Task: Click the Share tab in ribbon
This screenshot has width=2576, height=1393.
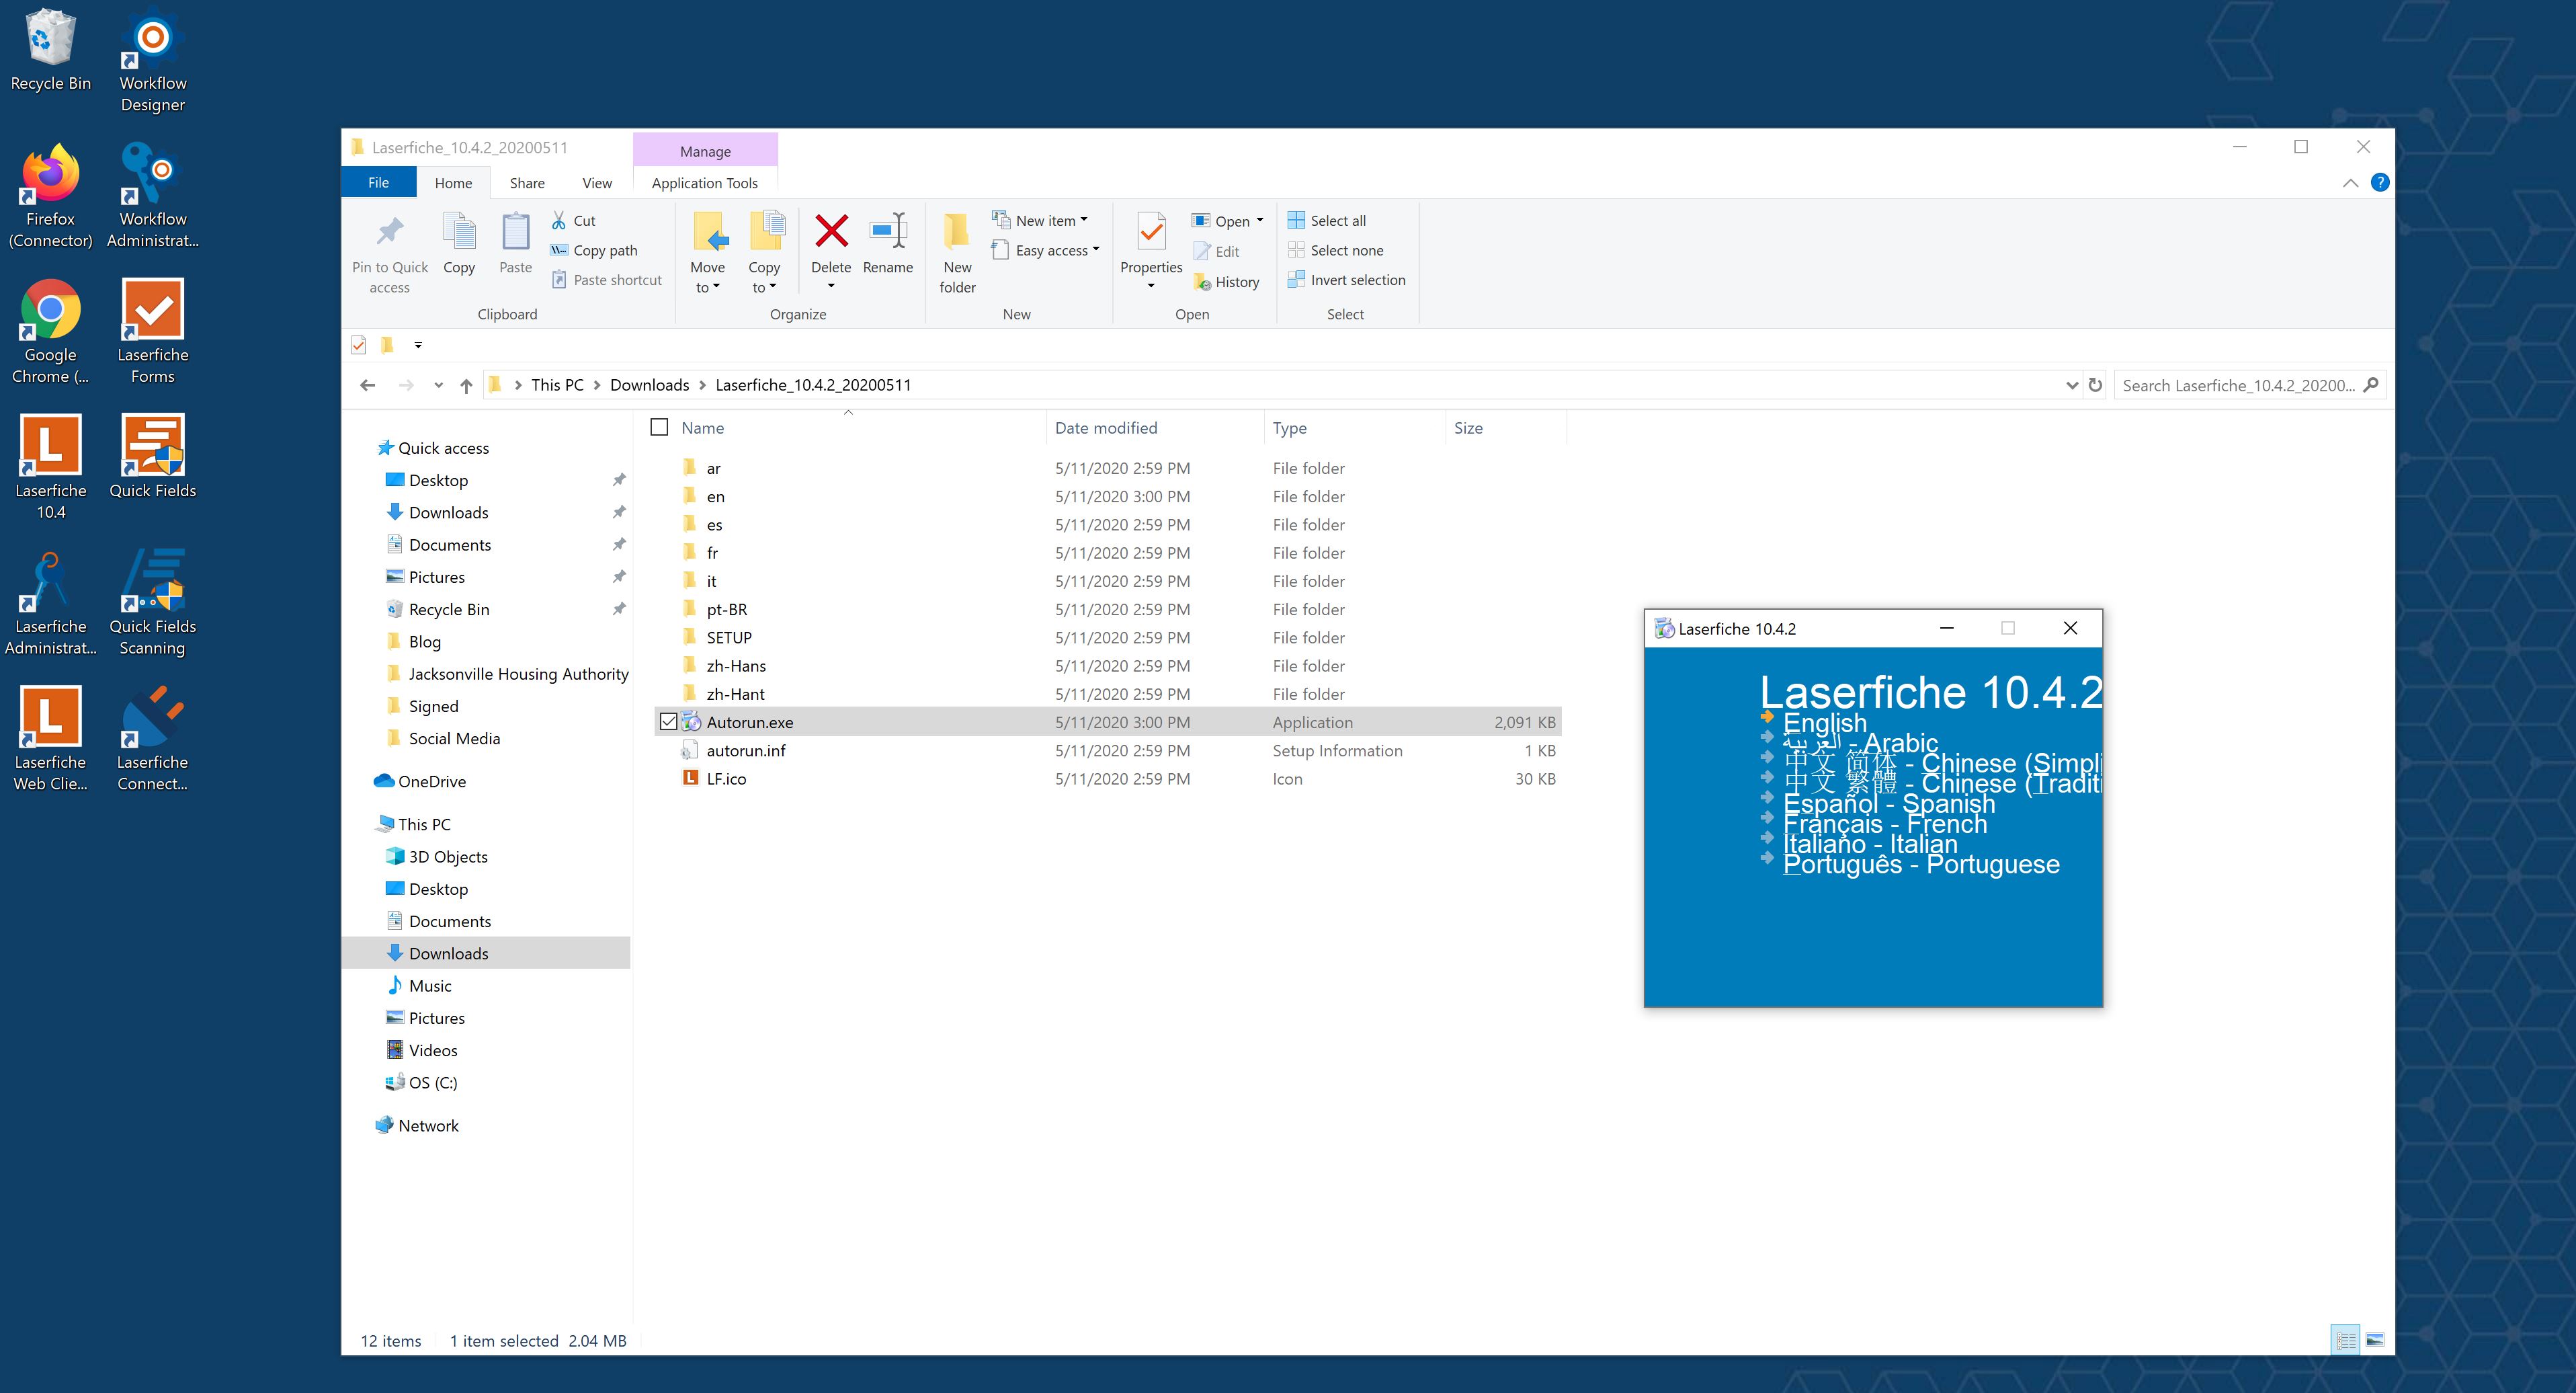Action: [526, 182]
